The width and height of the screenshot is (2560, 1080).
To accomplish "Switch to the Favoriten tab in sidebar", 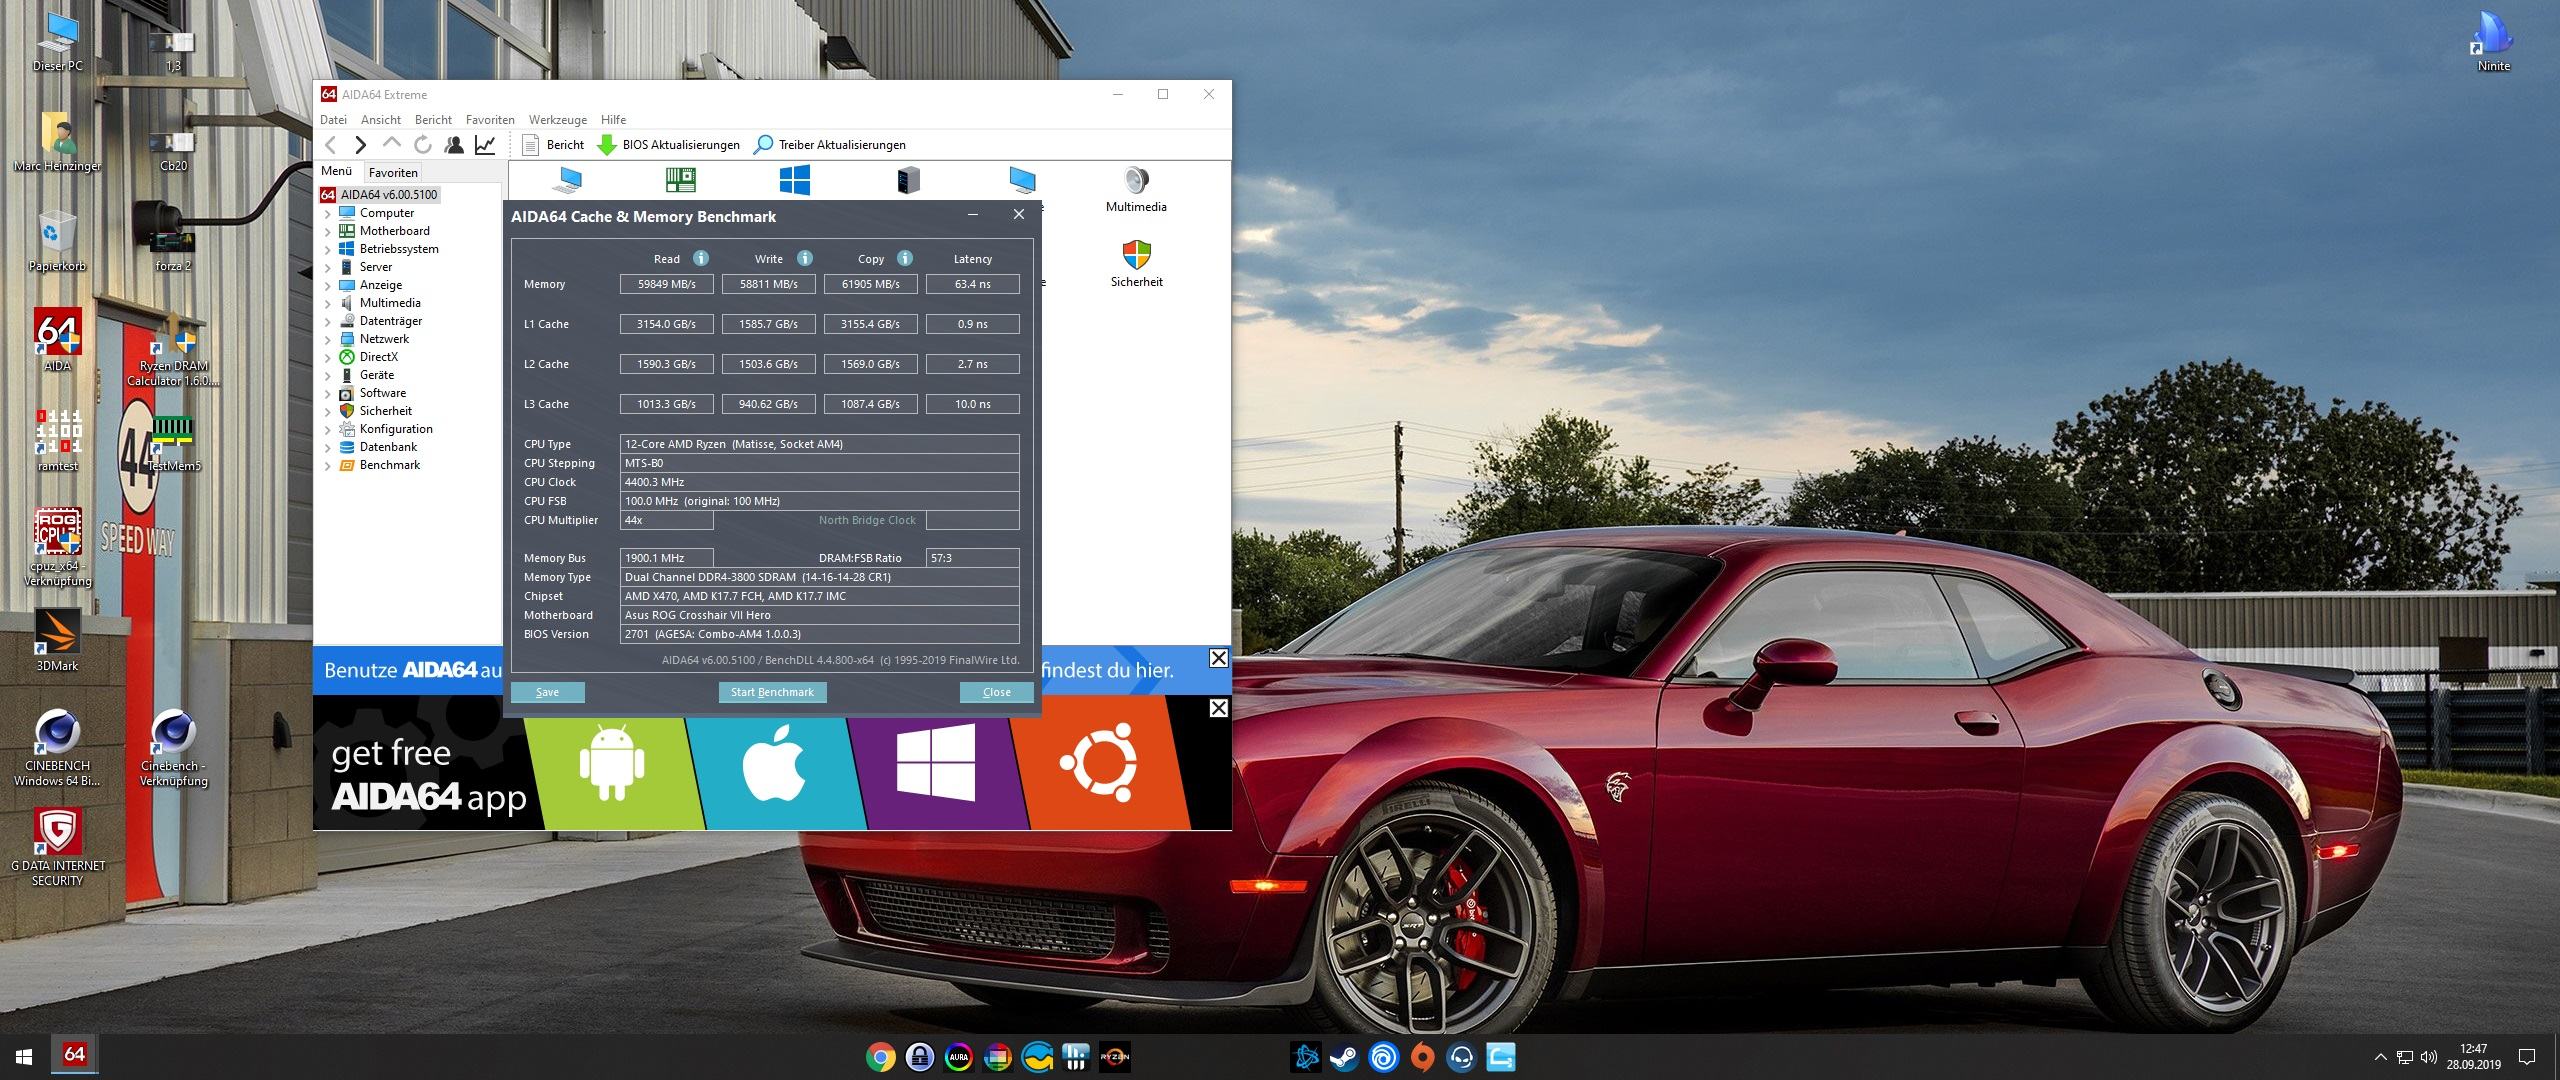I will click(x=392, y=172).
